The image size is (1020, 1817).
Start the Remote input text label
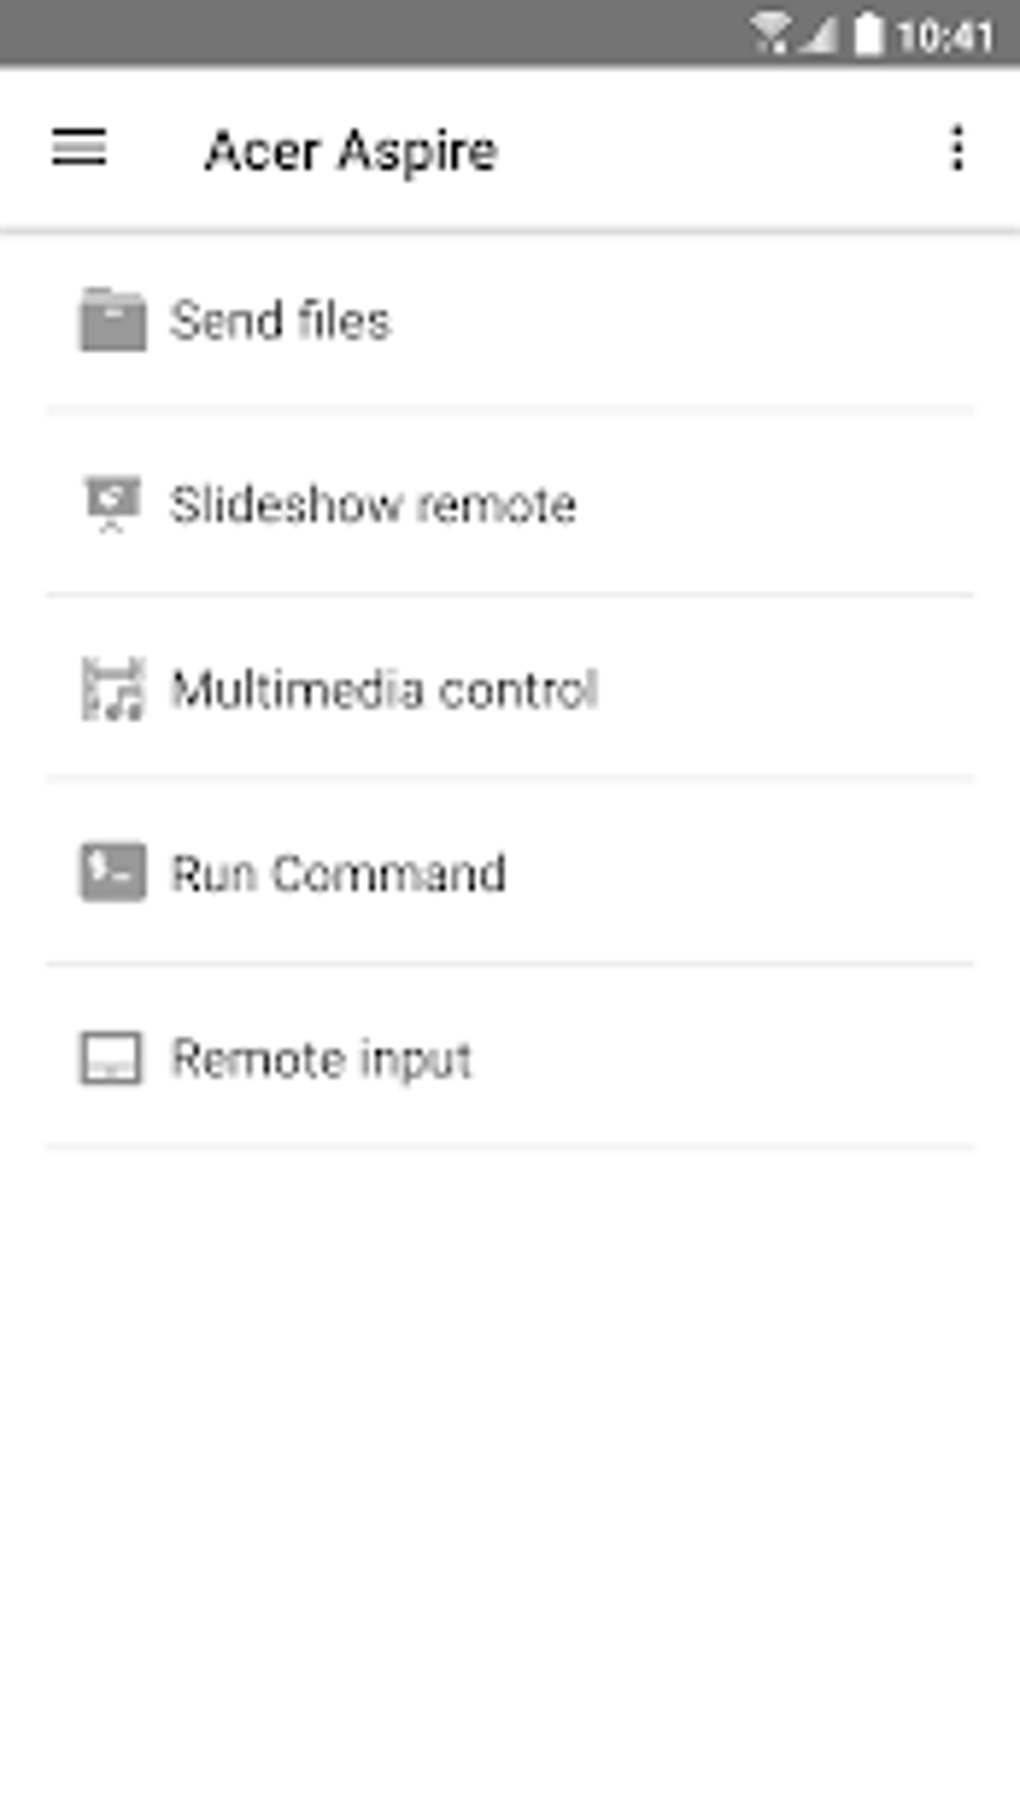click(x=322, y=1060)
